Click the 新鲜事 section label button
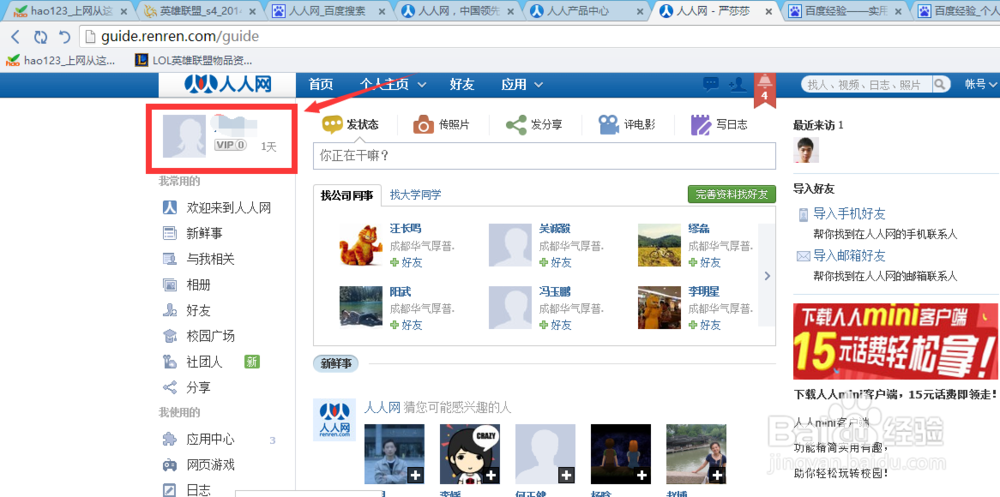Viewport: 1000px width, 497px height. point(336,364)
